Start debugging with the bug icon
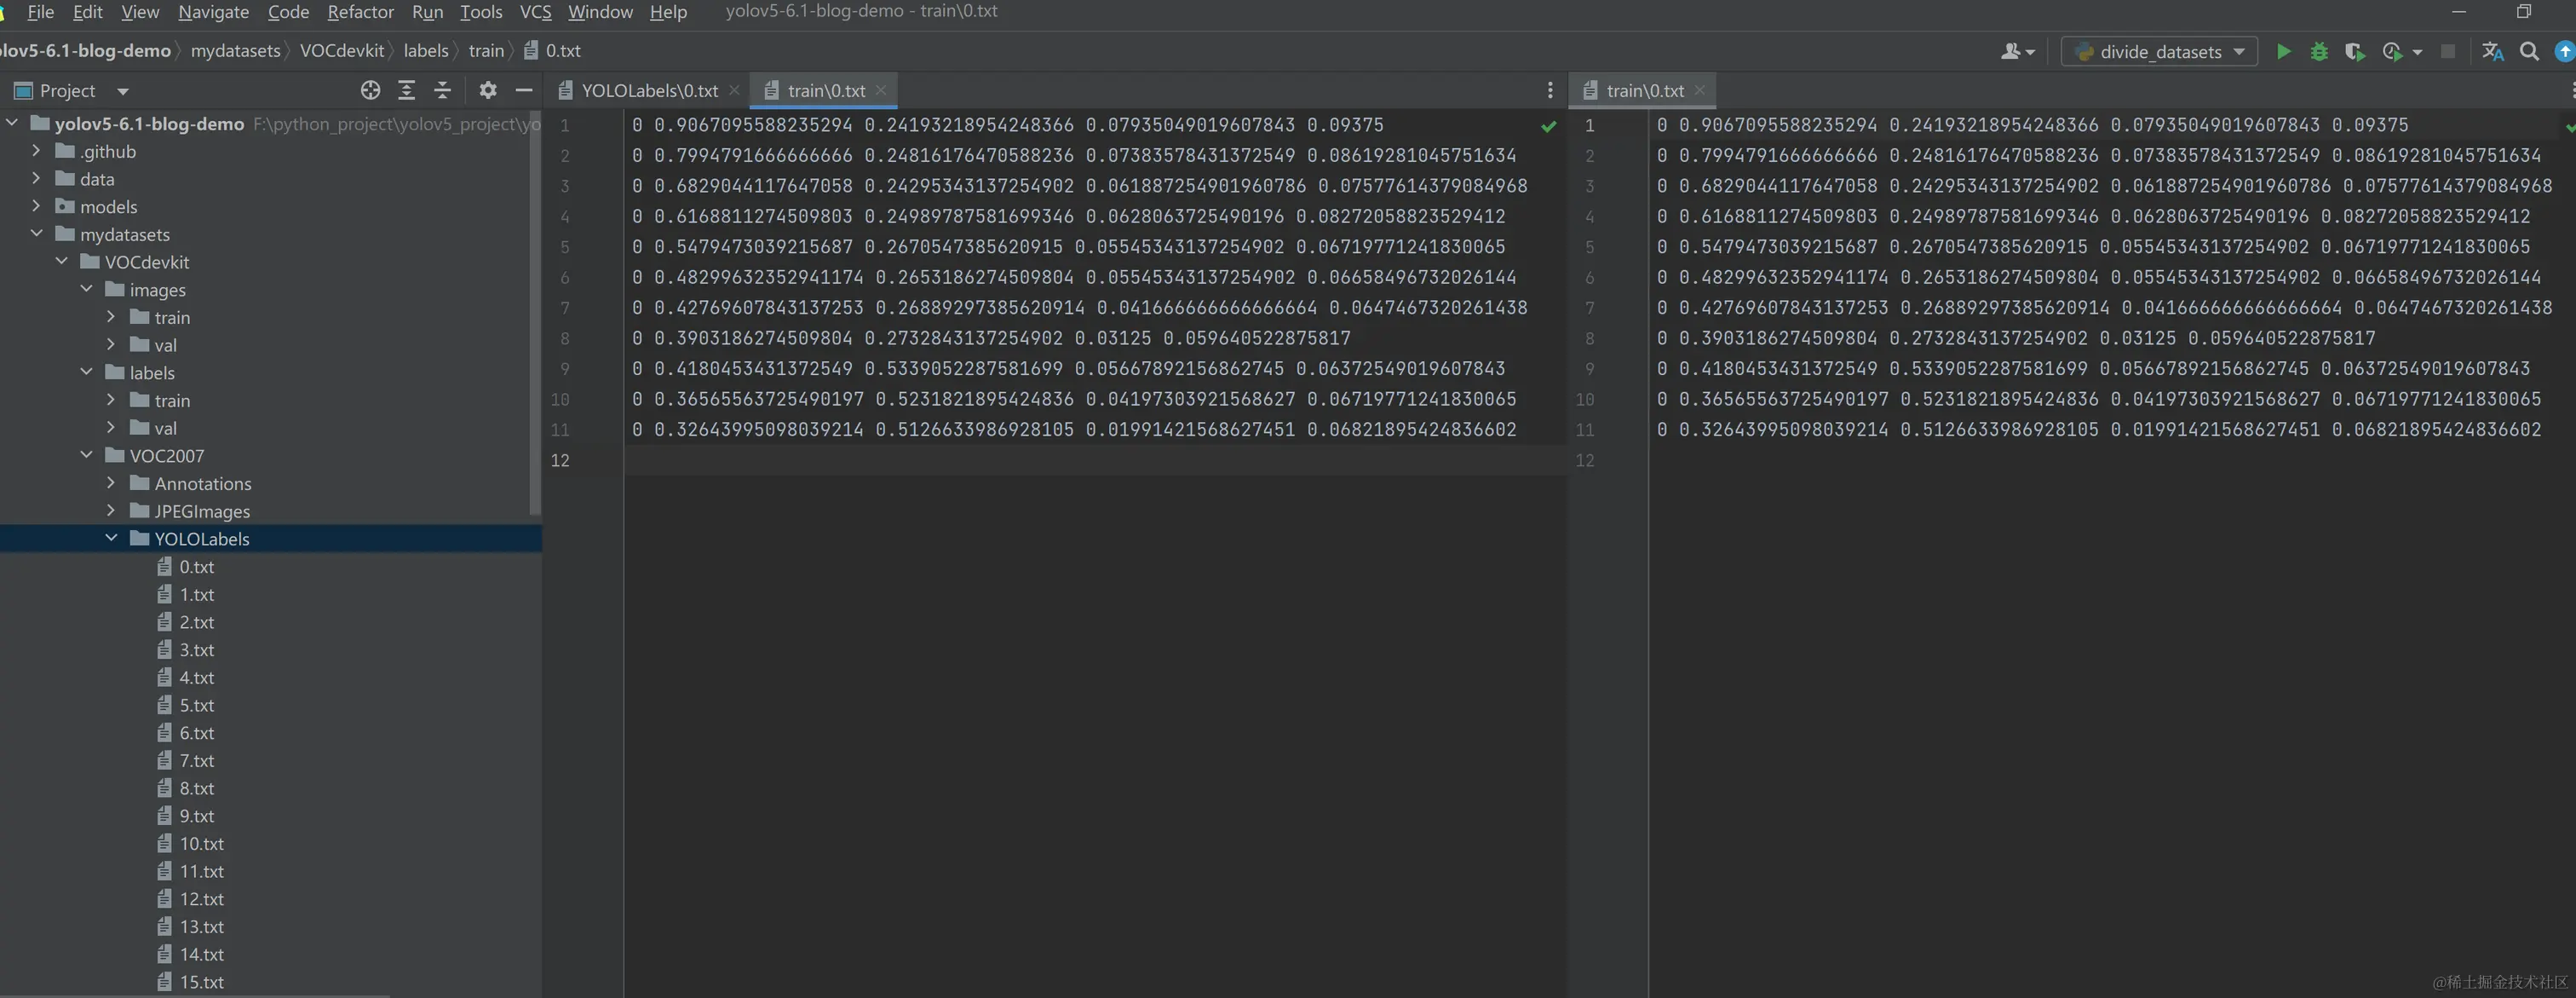Image resolution: width=2576 pixels, height=998 pixels. 2319,52
